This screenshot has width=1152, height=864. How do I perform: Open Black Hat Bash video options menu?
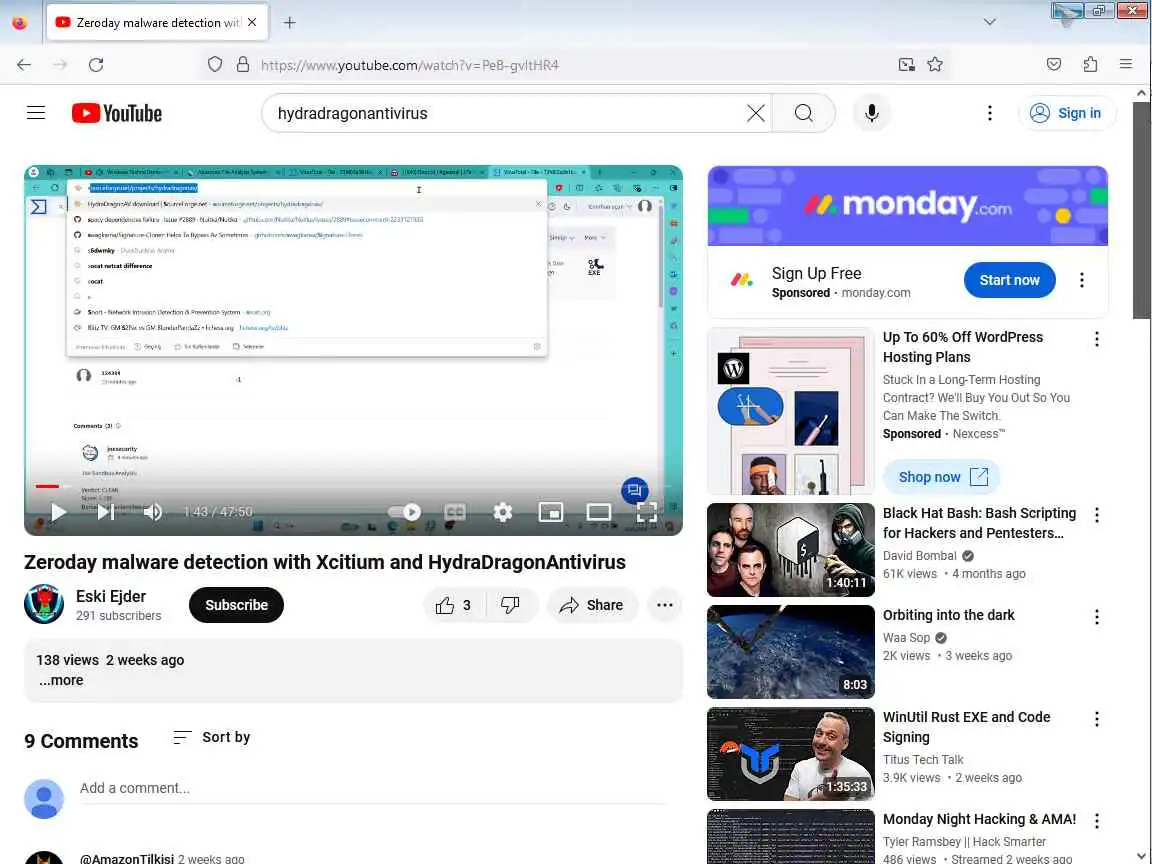coord(1097,515)
